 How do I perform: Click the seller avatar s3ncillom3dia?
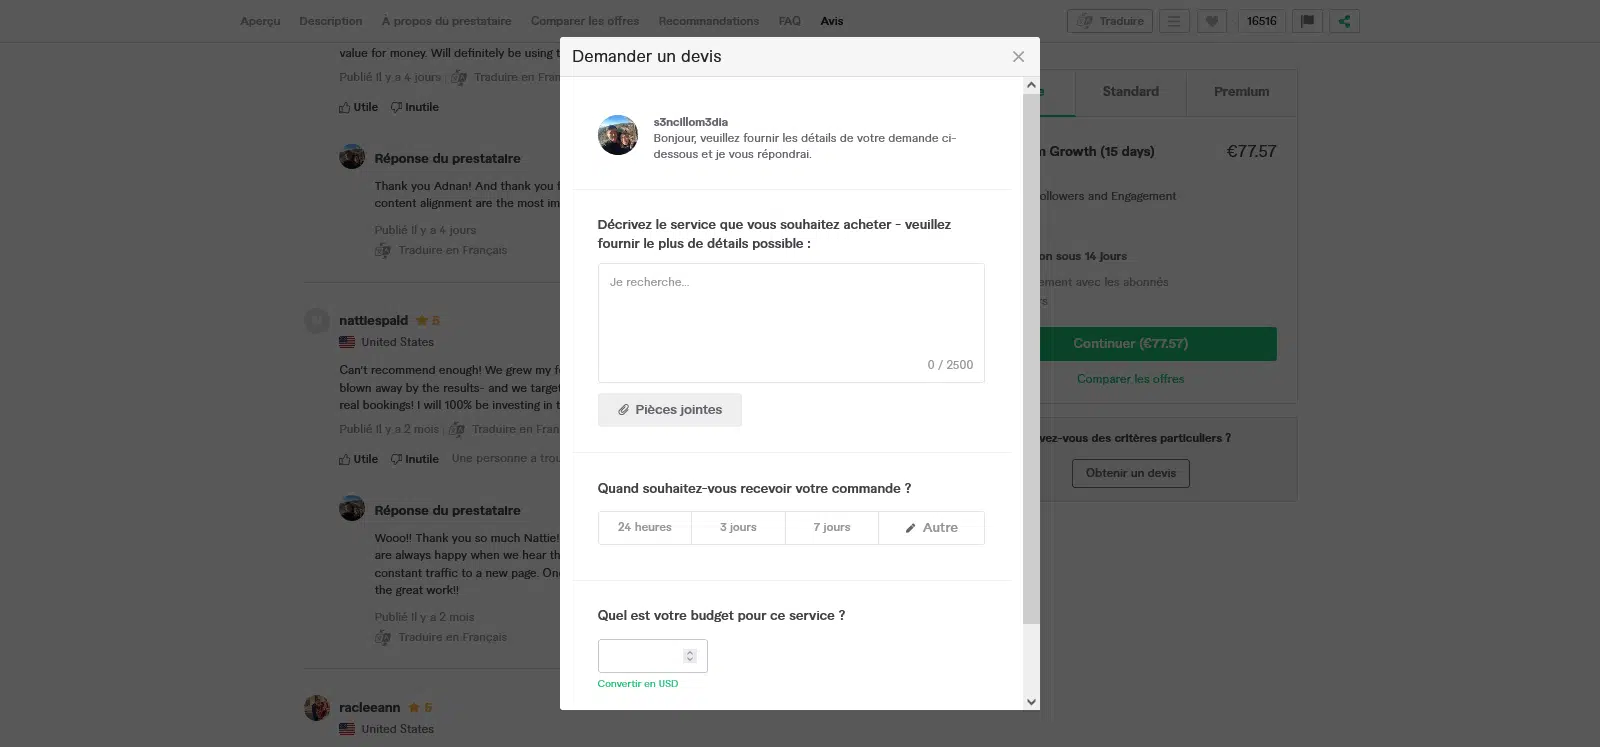coord(618,135)
